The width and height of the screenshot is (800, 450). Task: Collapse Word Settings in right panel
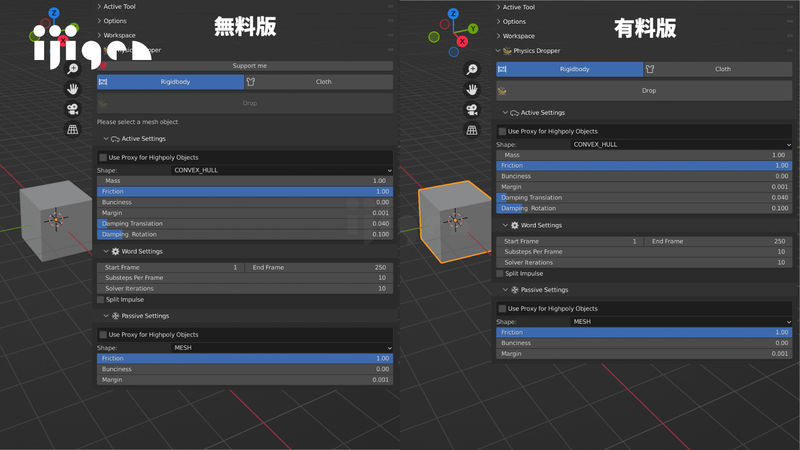[x=532, y=225]
